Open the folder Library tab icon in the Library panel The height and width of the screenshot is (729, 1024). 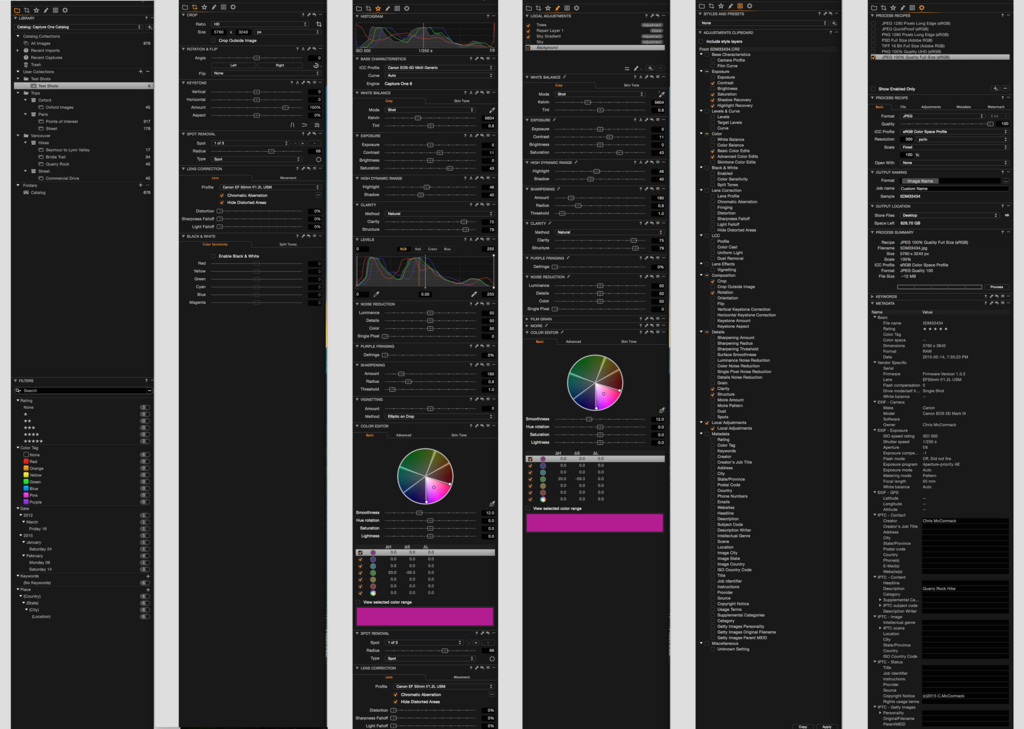(17, 10)
